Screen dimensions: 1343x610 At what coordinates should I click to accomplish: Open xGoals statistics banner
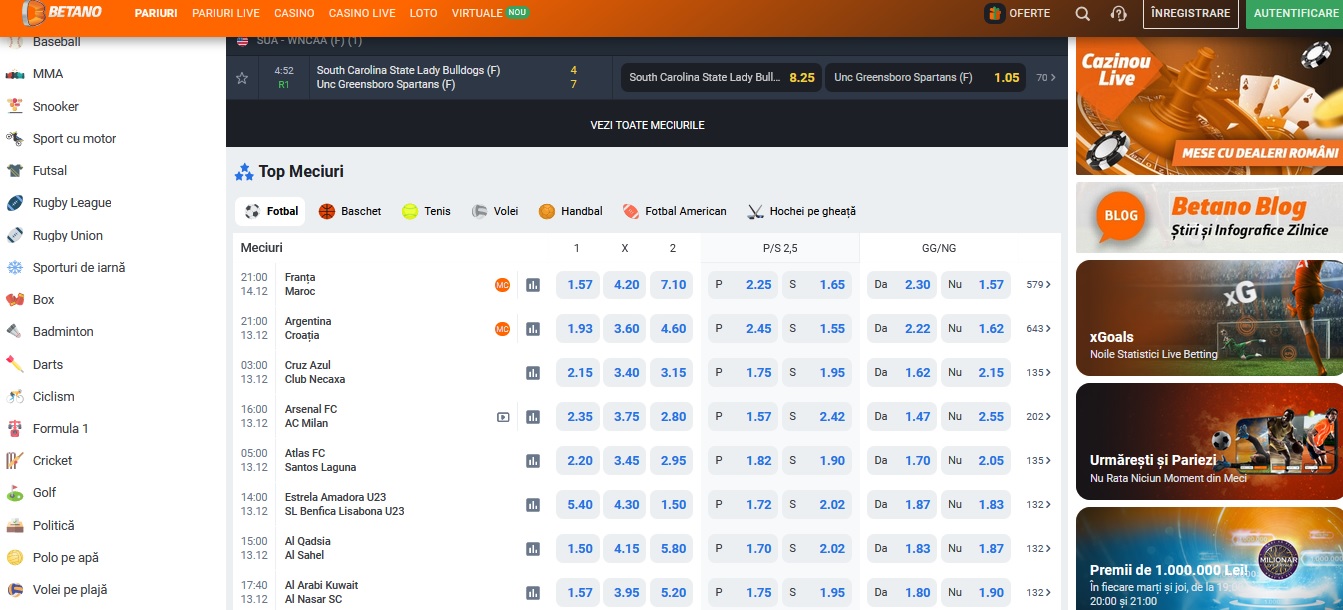point(1209,318)
